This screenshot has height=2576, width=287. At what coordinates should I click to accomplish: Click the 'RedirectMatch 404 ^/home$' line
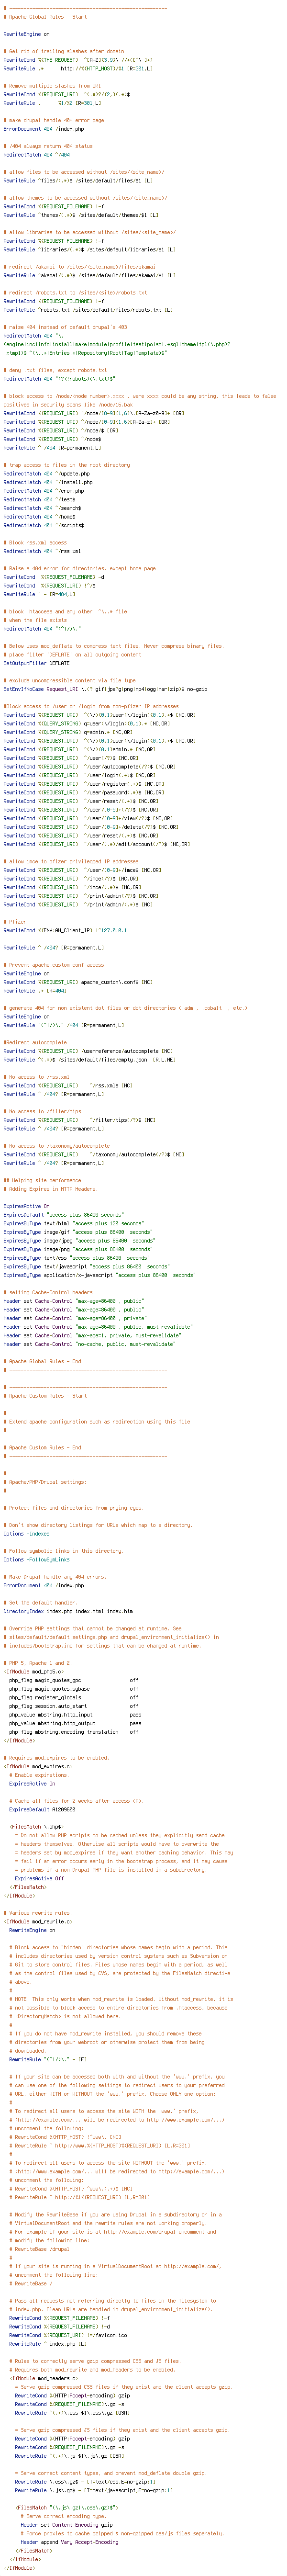39,517
